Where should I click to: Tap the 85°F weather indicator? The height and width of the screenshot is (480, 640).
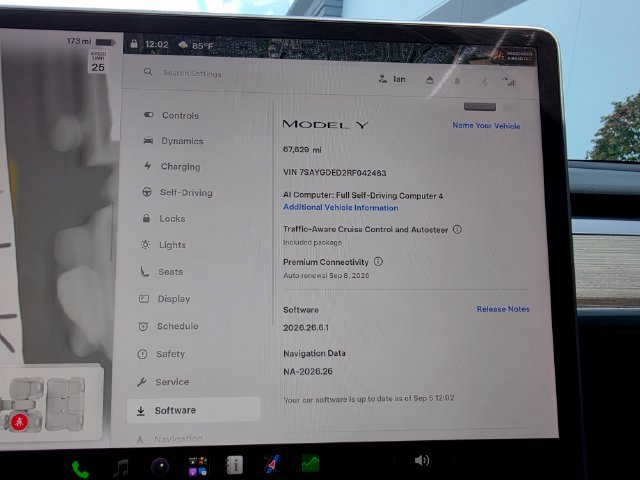tap(196, 45)
